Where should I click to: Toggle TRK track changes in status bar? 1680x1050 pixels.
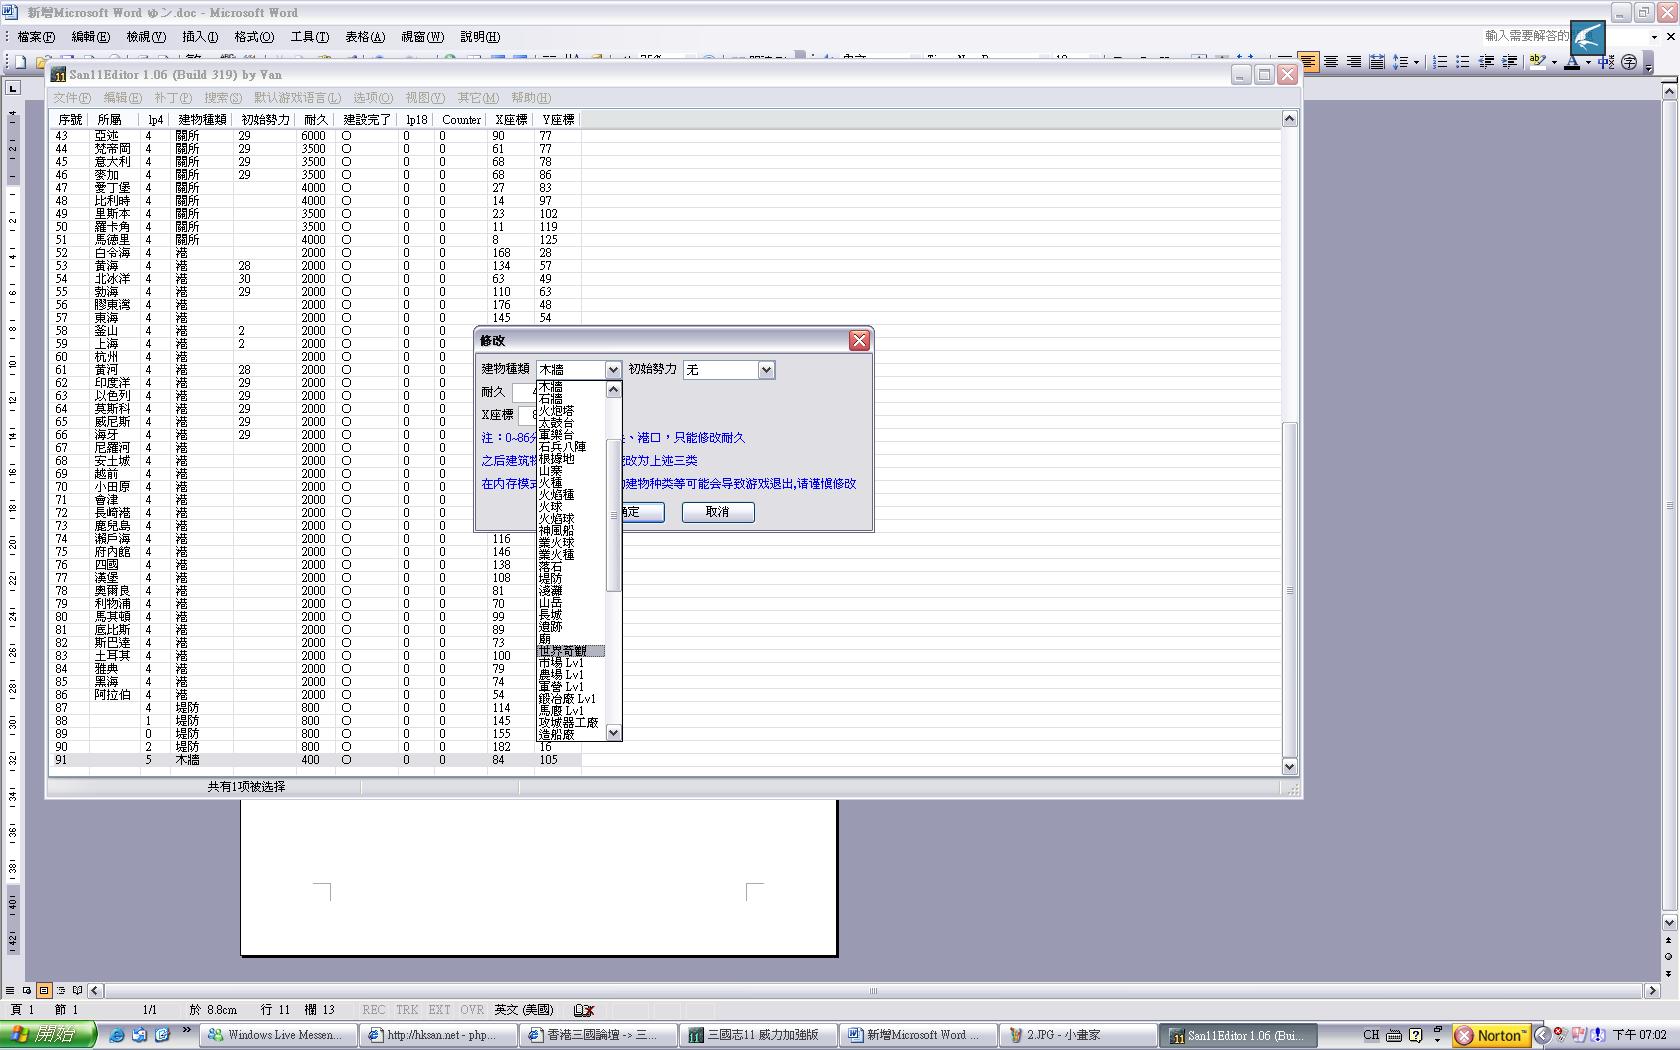pos(407,1010)
